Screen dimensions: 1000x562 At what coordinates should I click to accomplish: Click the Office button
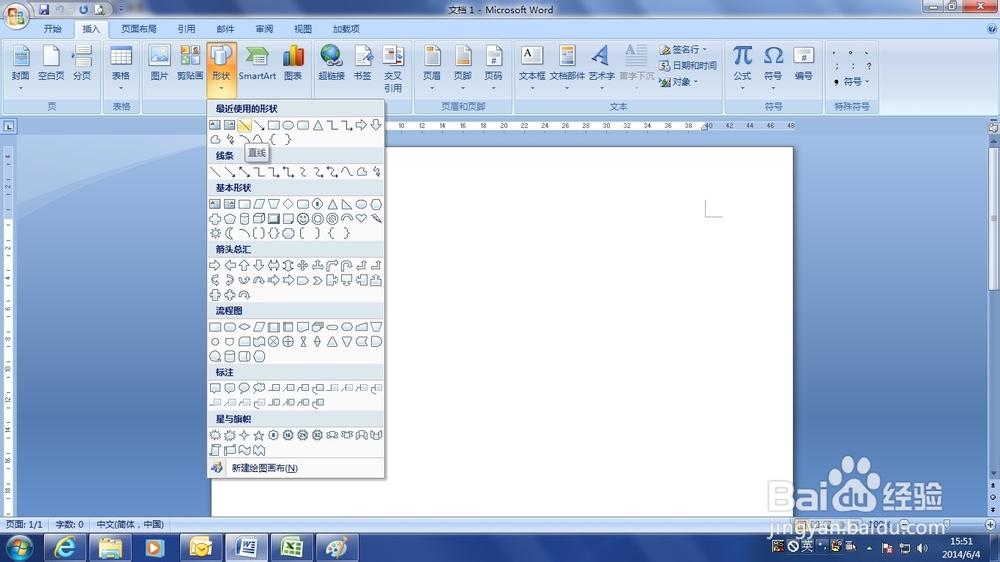pyautogui.click(x=16, y=15)
